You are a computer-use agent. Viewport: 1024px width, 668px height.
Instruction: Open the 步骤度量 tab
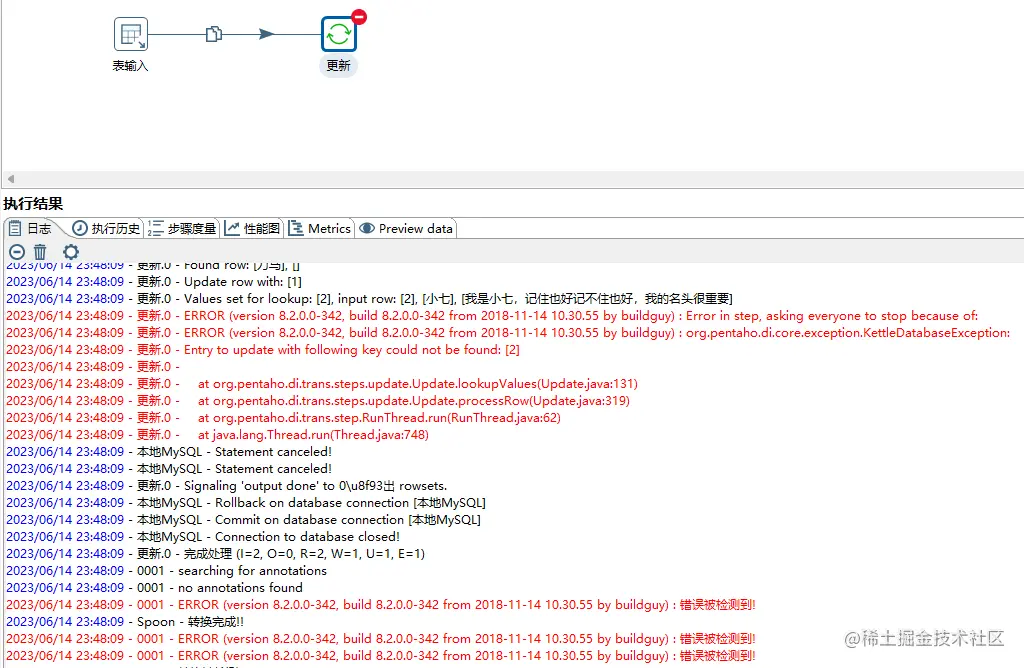click(182, 229)
